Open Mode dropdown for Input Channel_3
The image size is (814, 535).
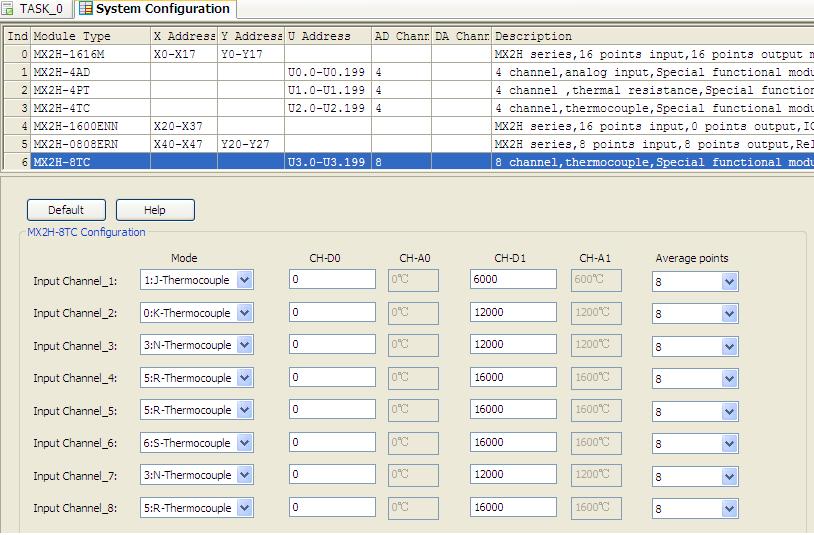click(245, 345)
